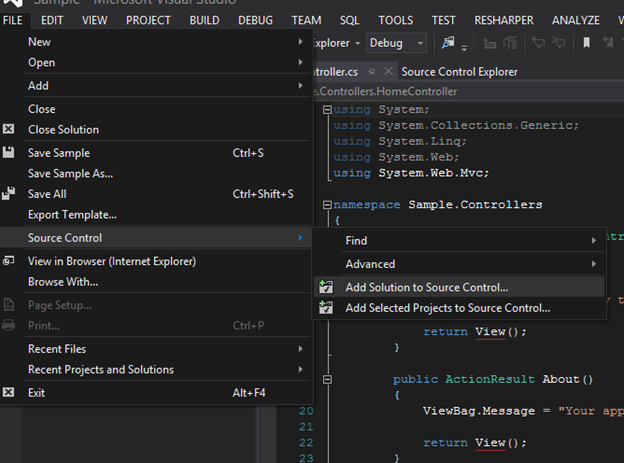624x463 pixels.
Task: Click the text 'System.Collections.Generic' in code
Action: (x=476, y=125)
